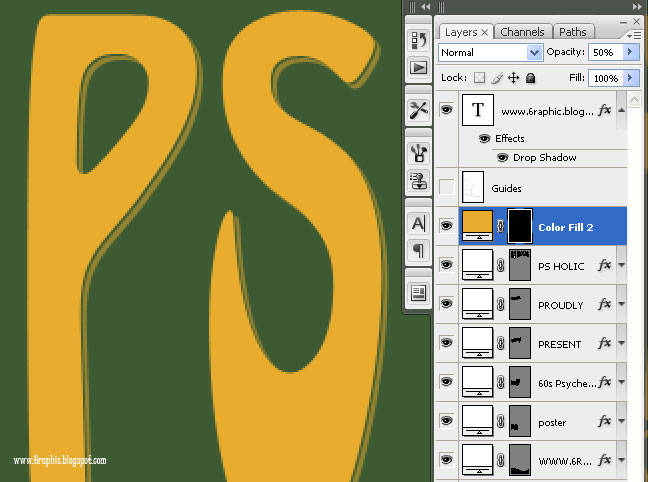
Task: Click the black mask thumbnail of Color Fill 2
Action: [520, 226]
